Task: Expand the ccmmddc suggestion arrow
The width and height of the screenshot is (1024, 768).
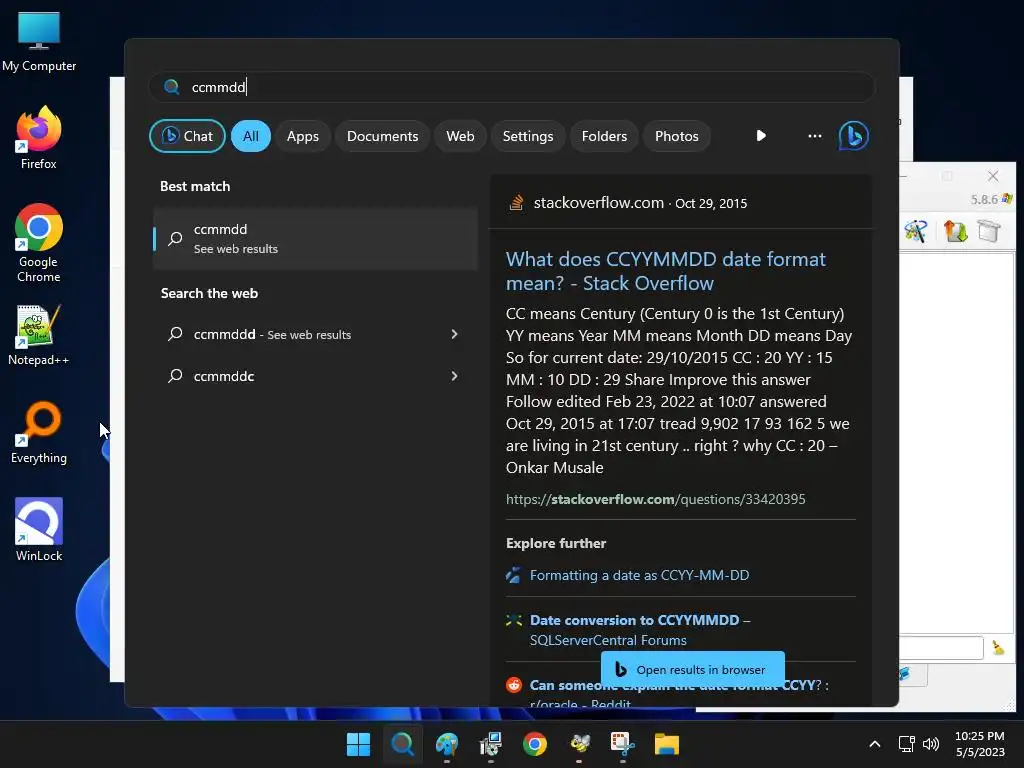Action: [x=454, y=376]
